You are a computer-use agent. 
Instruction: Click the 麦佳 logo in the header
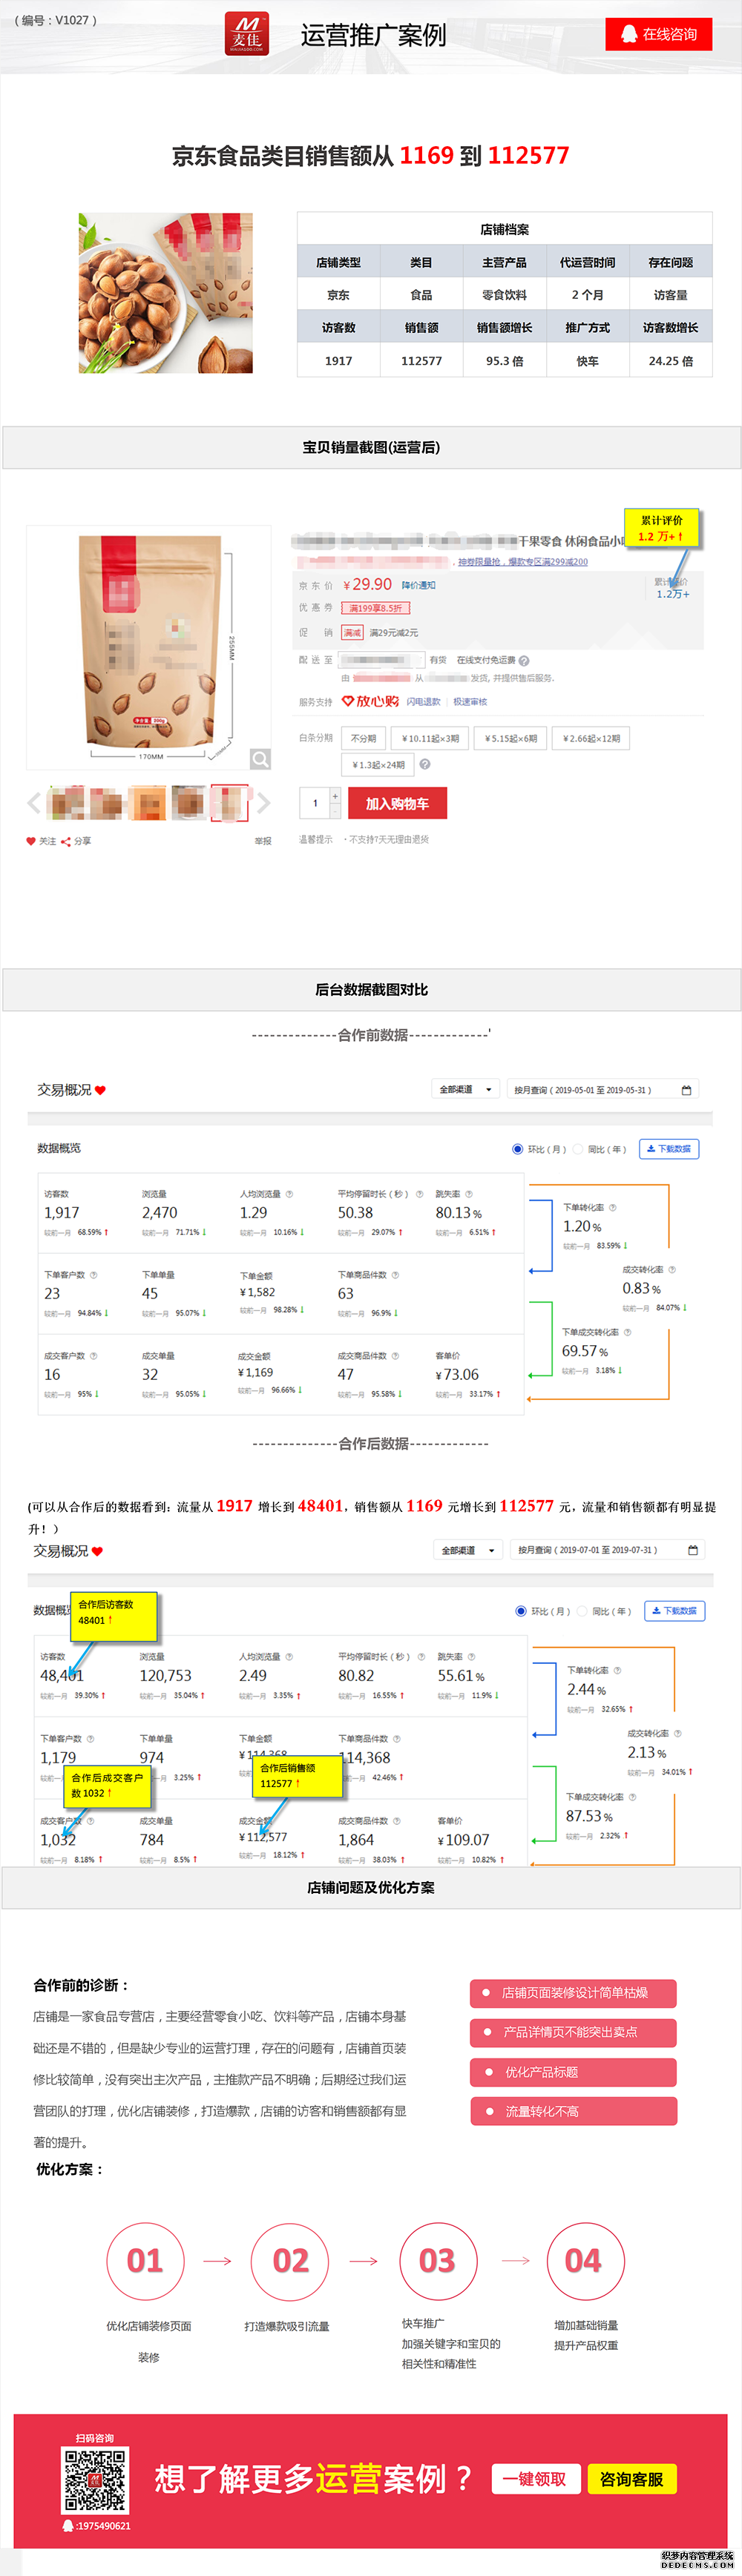(247, 34)
